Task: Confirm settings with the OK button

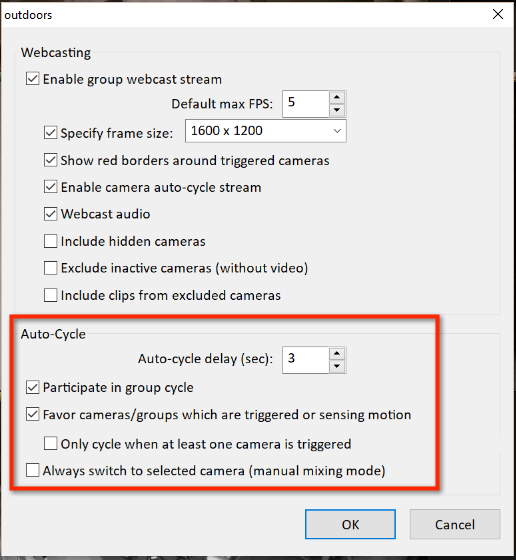Action: tap(350, 524)
